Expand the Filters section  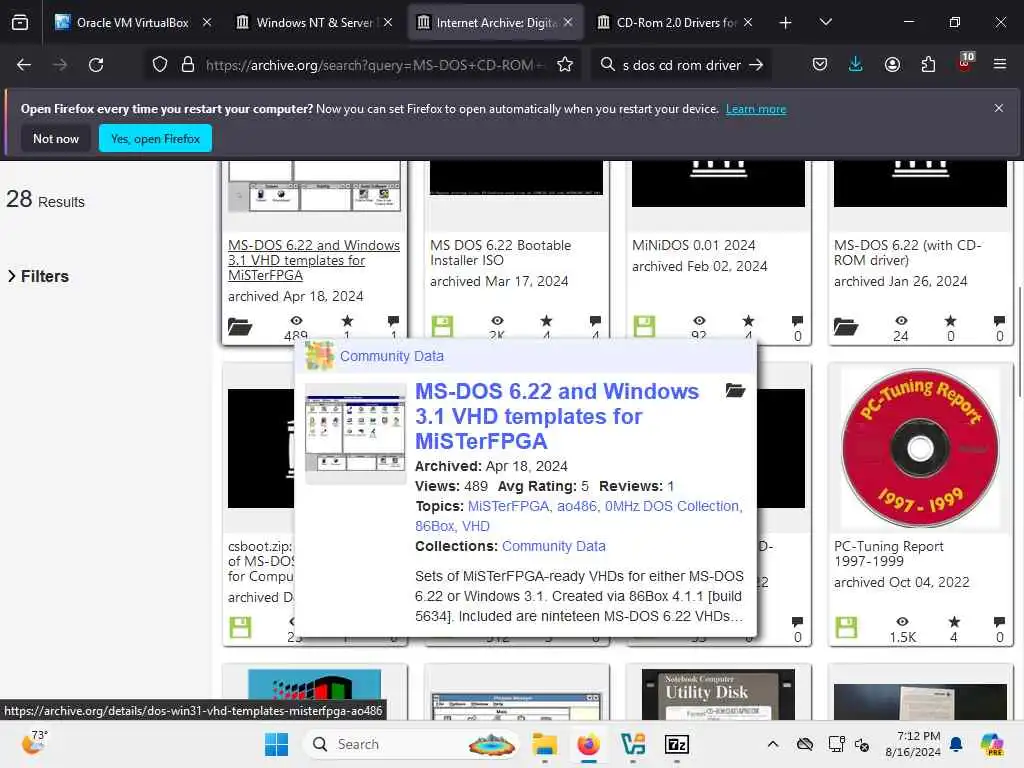coord(38,276)
